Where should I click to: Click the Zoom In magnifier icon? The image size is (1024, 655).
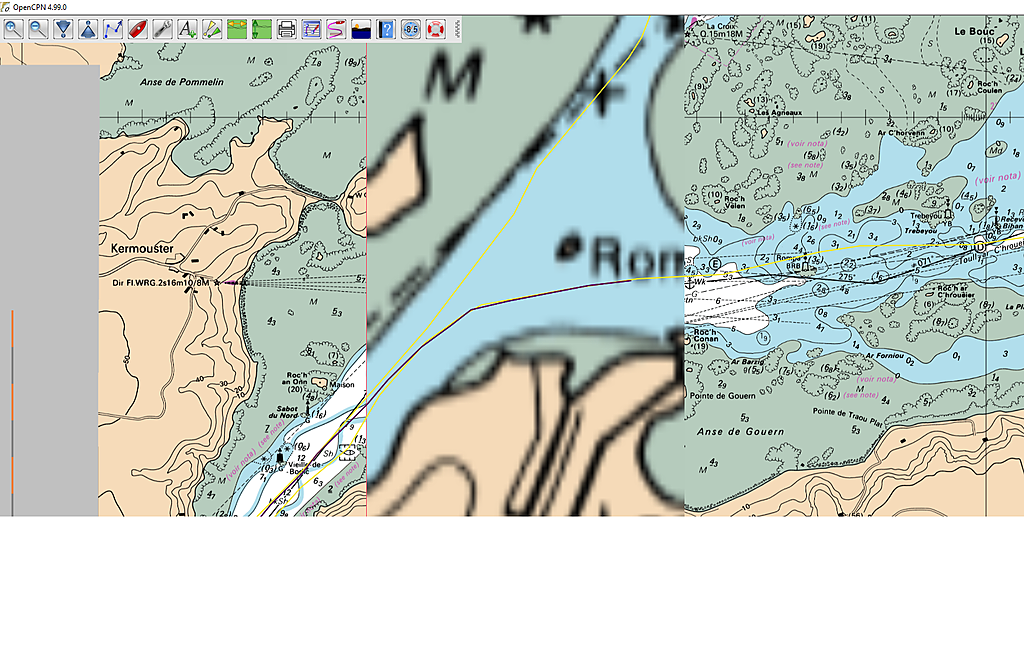click(x=14, y=29)
